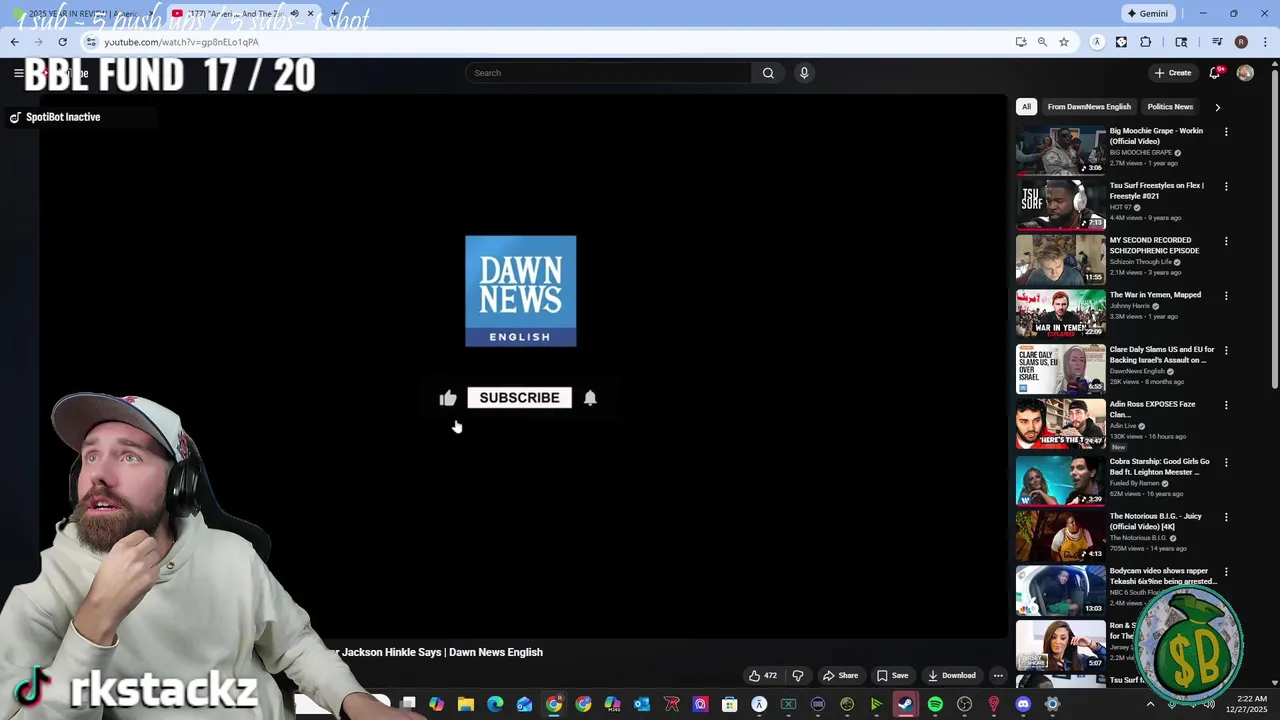The width and height of the screenshot is (1280, 720).
Task: Select the All filter chip
Action: 1026,107
